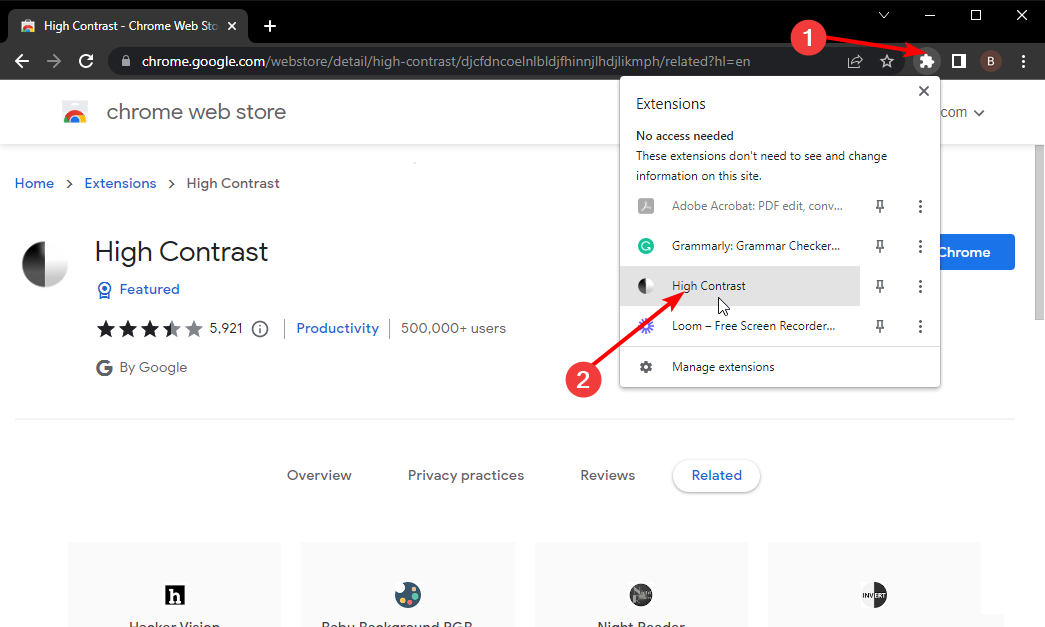Image resolution: width=1045 pixels, height=627 pixels.
Task: Close the Extensions popup
Action: pos(924,91)
